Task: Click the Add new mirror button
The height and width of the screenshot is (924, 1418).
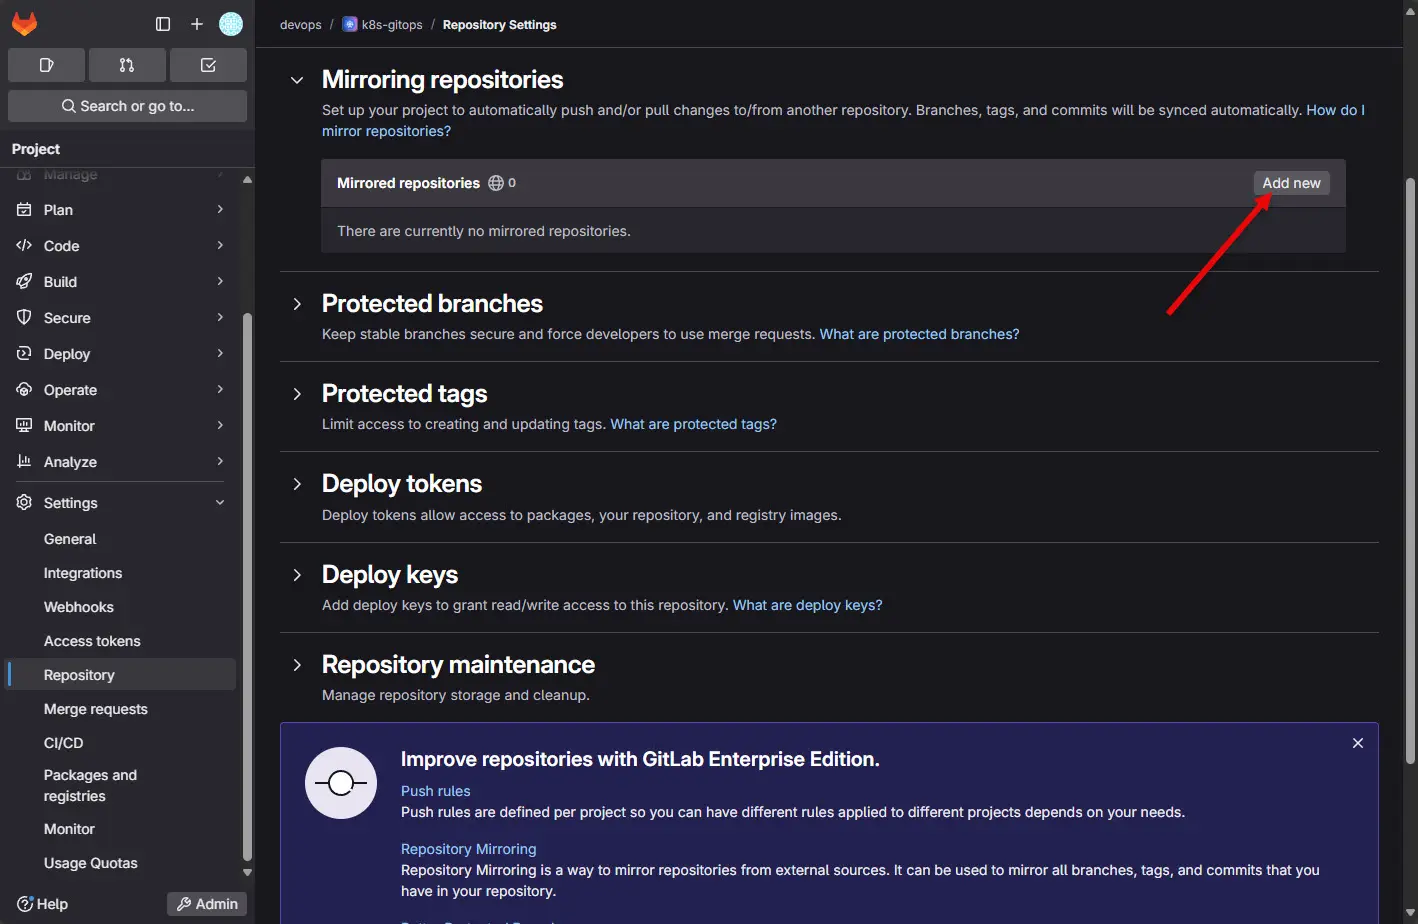Action: (1291, 183)
